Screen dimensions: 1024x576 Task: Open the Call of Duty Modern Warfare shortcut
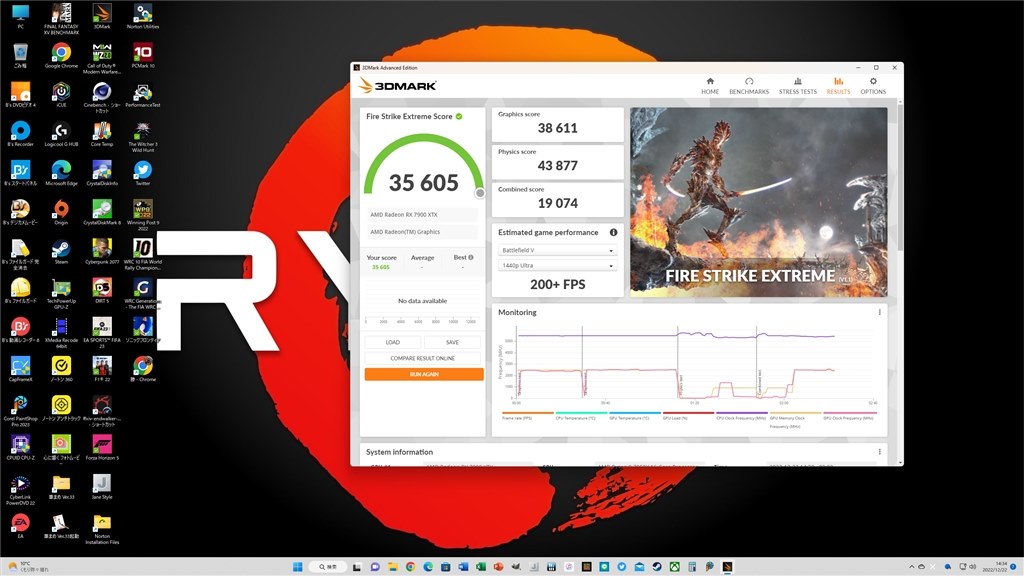click(x=102, y=59)
